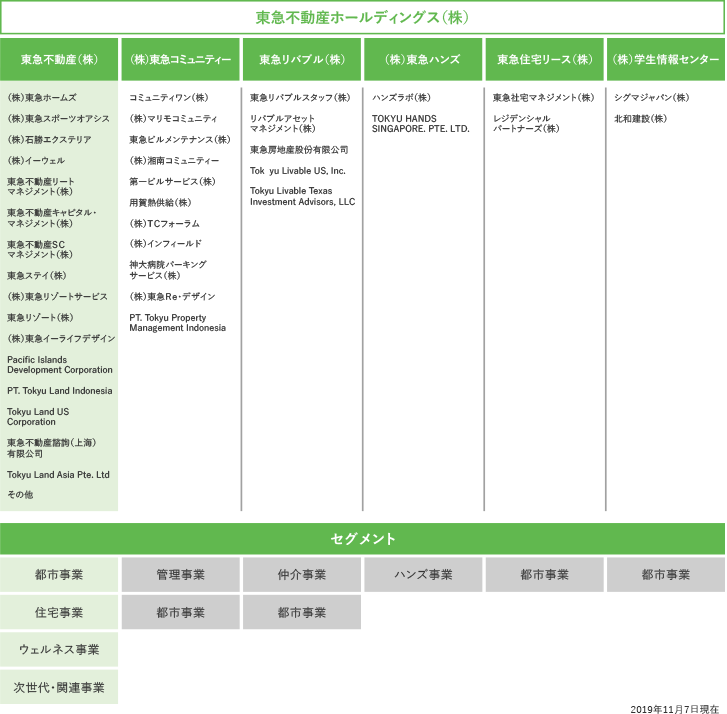The width and height of the screenshot is (727, 714).
Task: Select the 東急住宅リース(株) column header
Action: (x=544, y=59)
